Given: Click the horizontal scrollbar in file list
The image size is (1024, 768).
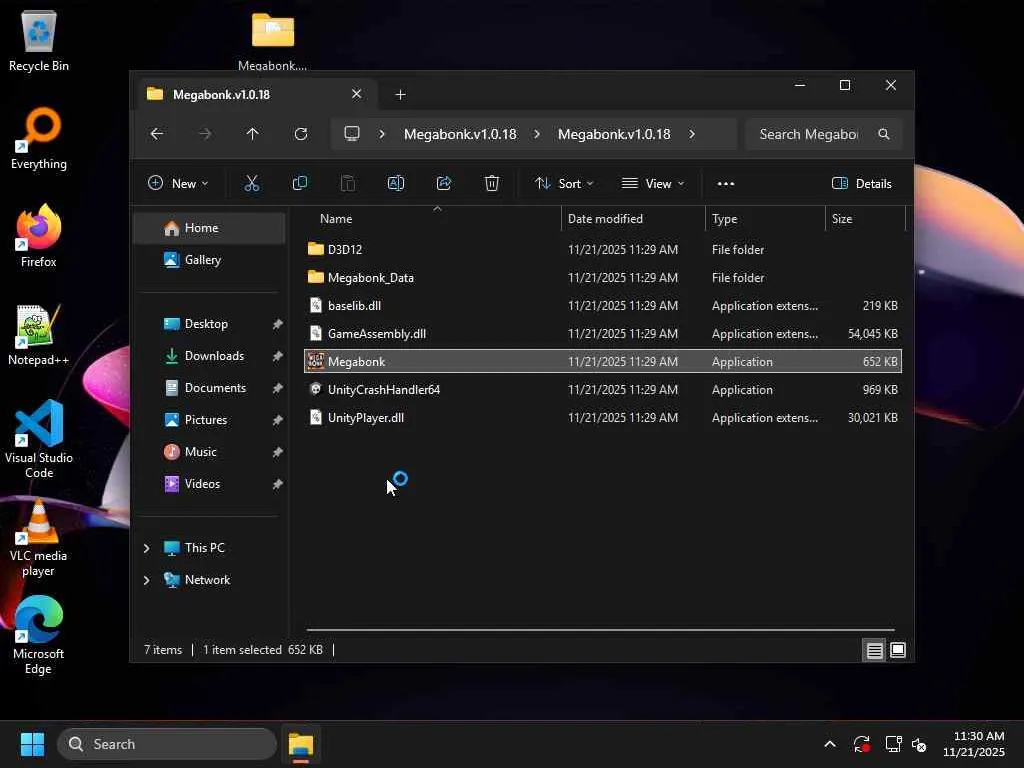Looking at the screenshot, I should [x=600, y=630].
